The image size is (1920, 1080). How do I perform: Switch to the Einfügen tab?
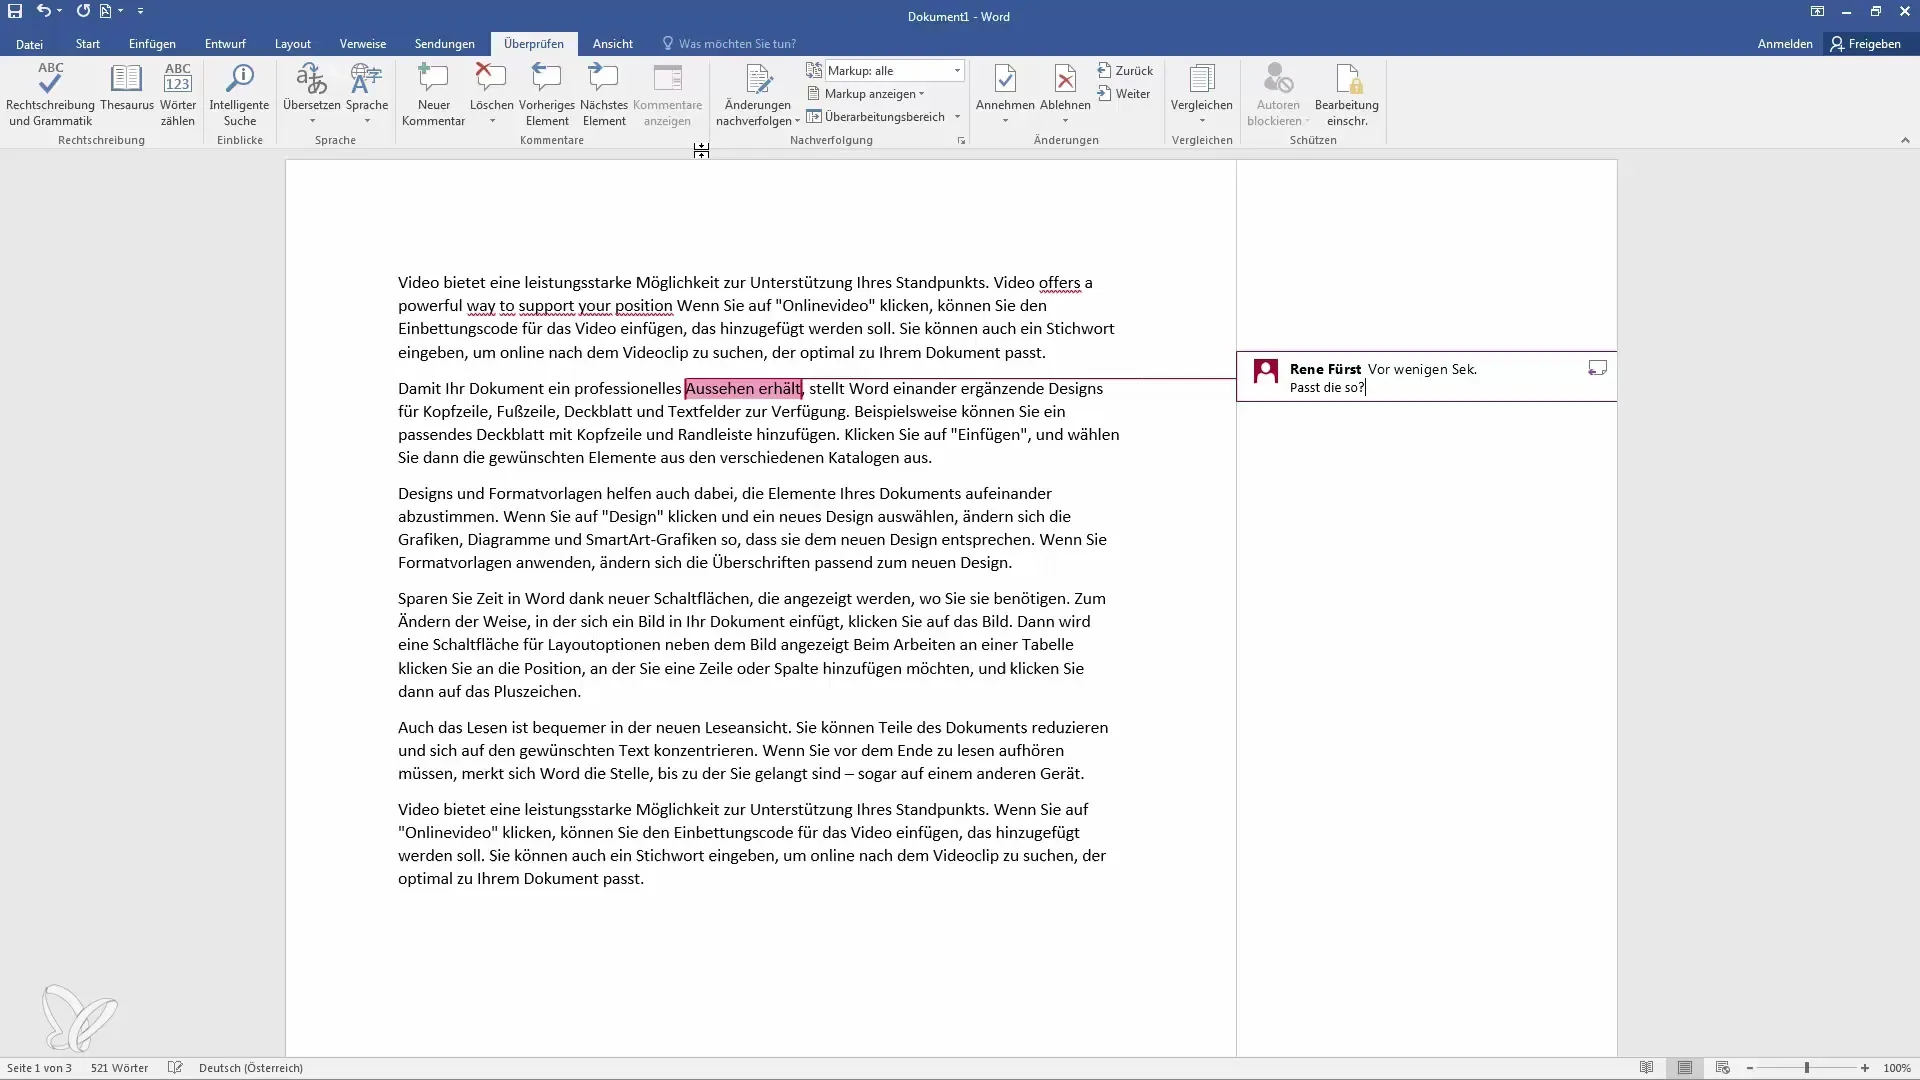pos(152,44)
